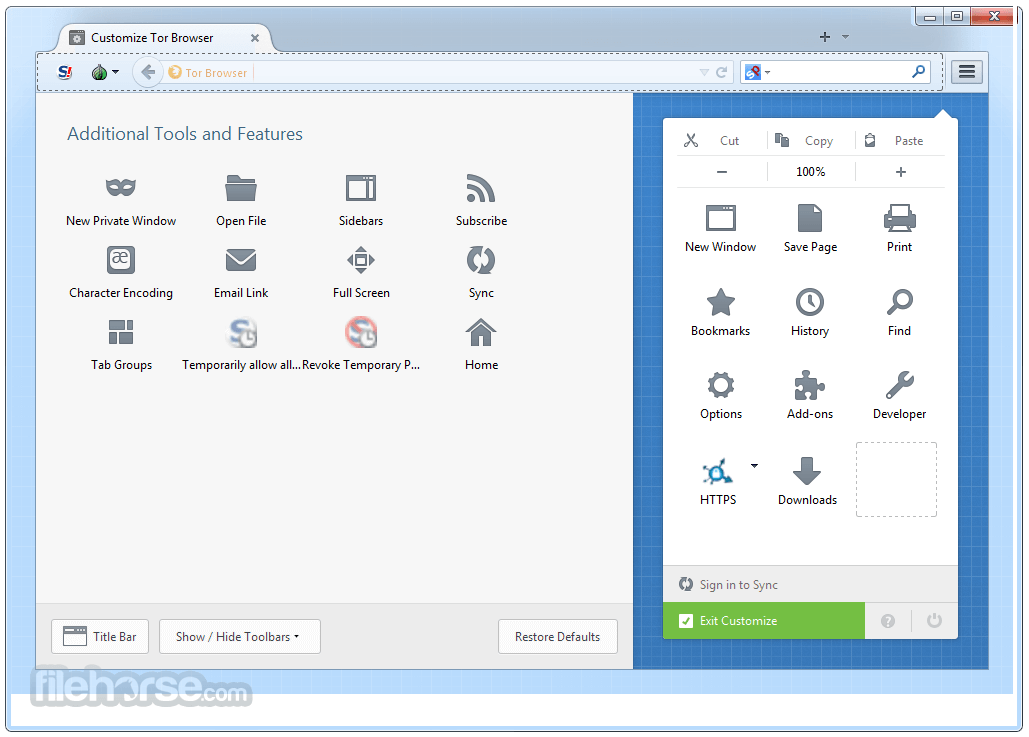The height and width of the screenshot is (737, 1029).
Task: Click the Revoke Temporary Permissions icon
Action: click(361, 332)
